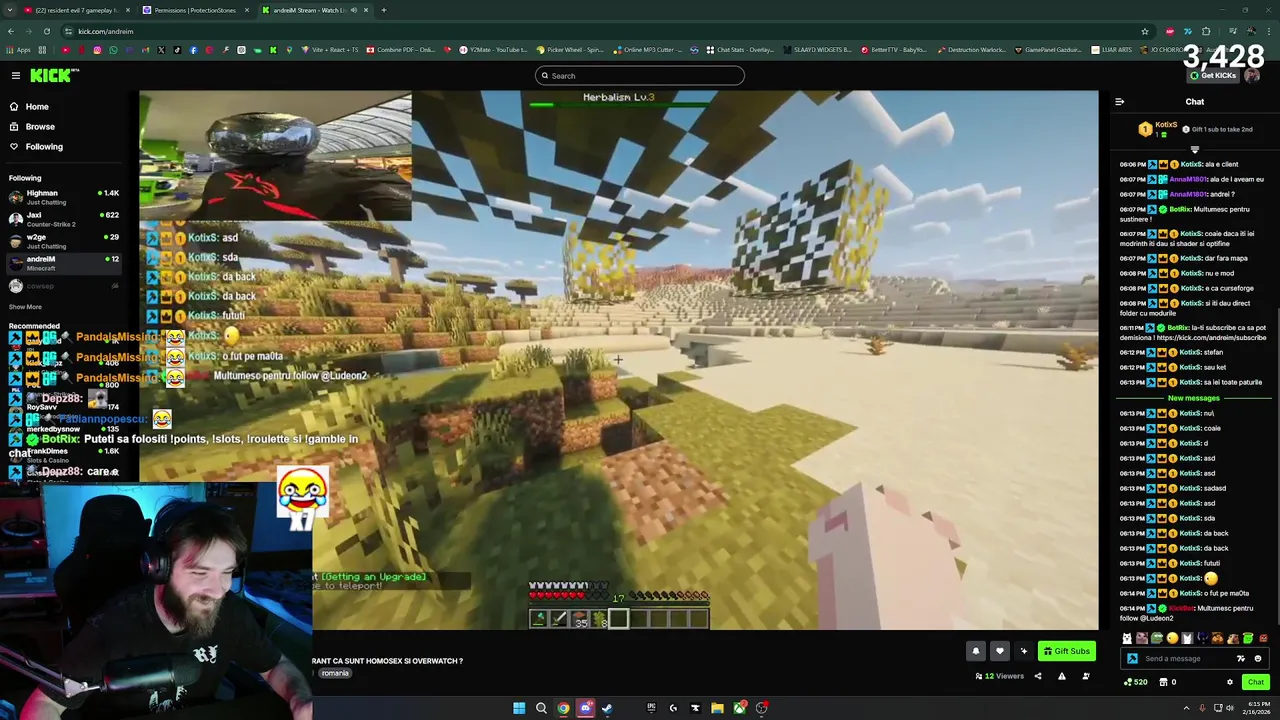Image resolution: width=1280 pixels, height=720 pixels.
Task: Open chat settings gear icon
Action: coord(1230,682)
